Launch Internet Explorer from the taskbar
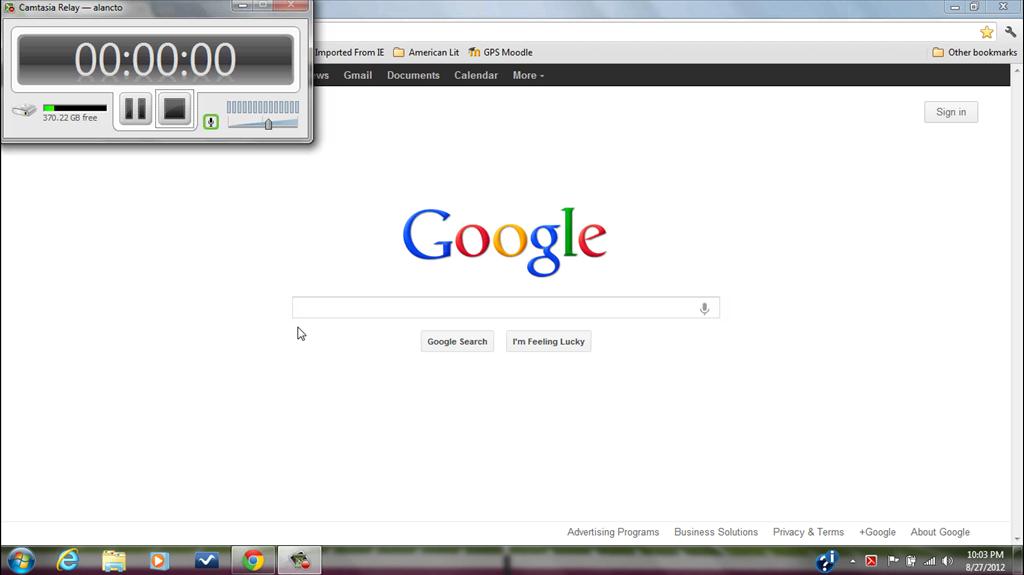This screenshot has height=575, width=1024. point(68,561)
